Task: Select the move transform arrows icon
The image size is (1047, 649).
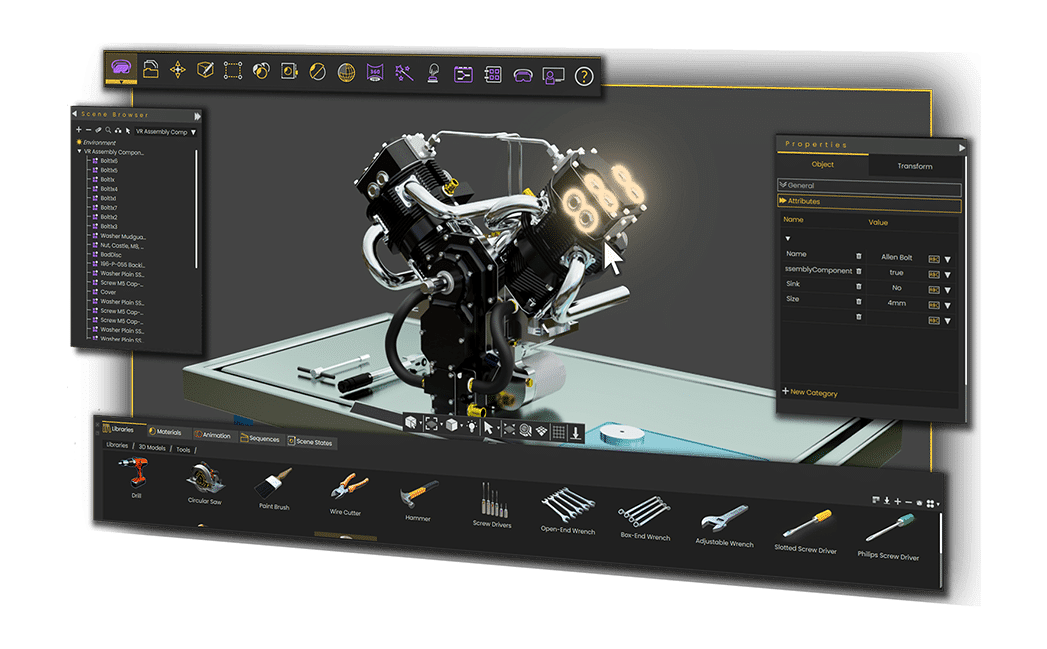Action: (x=178, y=70)
